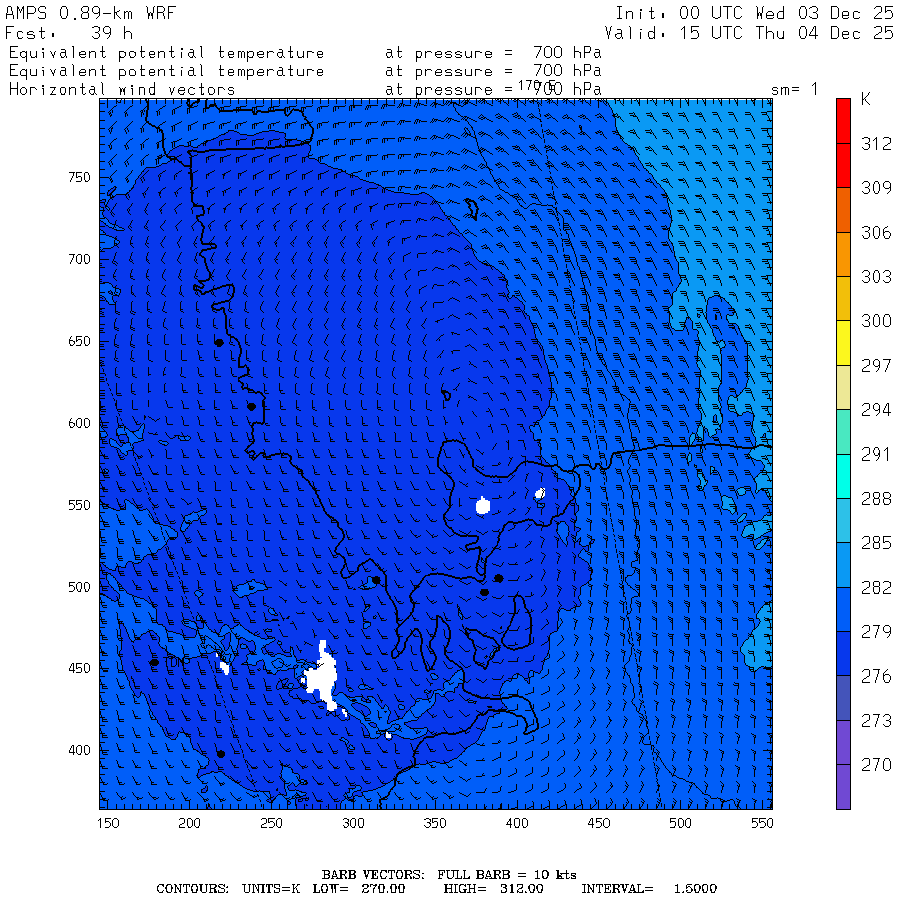Click colorbar value label 297
This screenshot has width=900, height=900.
pyautogui.click(x=876, y=366)
